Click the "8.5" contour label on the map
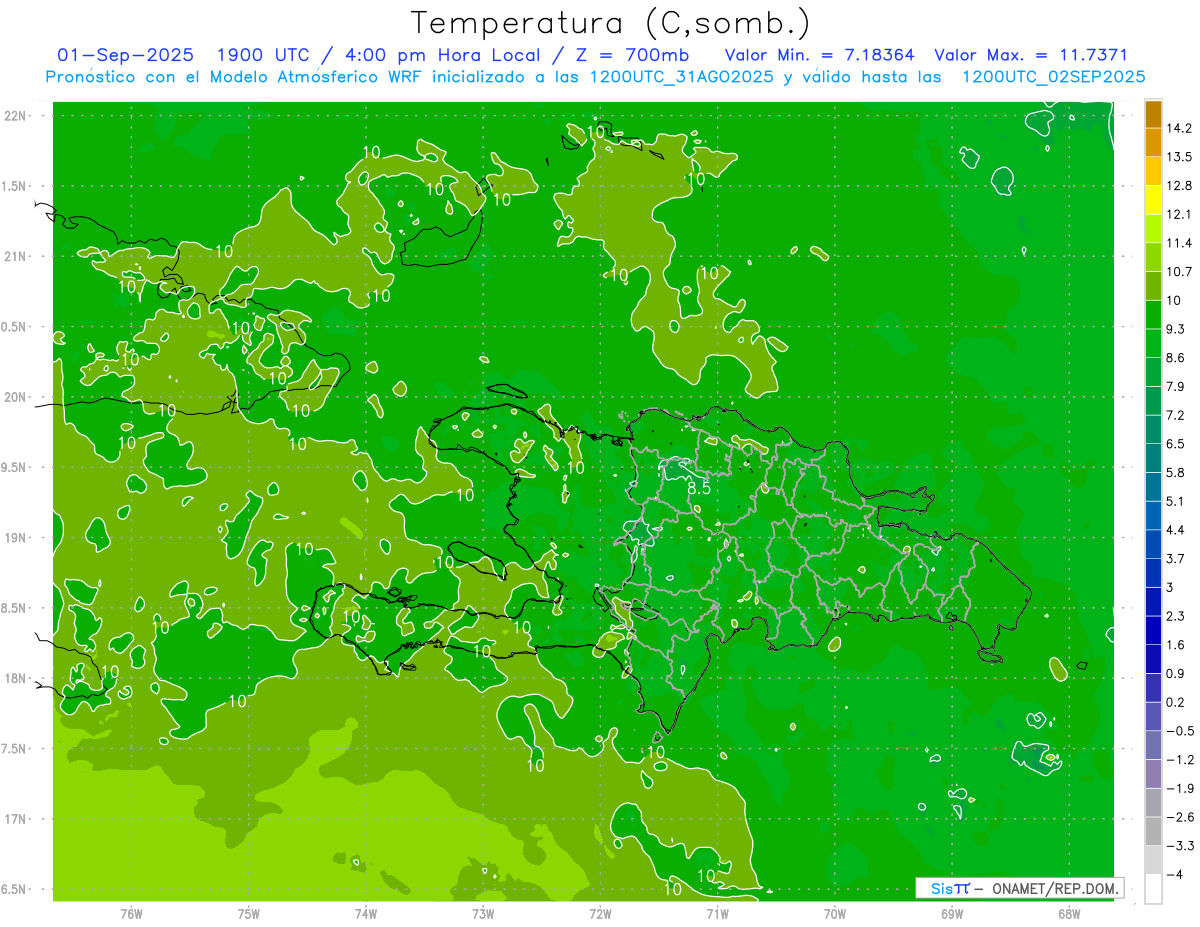This screenshot has height=927, width=1200. coord(699,489)
